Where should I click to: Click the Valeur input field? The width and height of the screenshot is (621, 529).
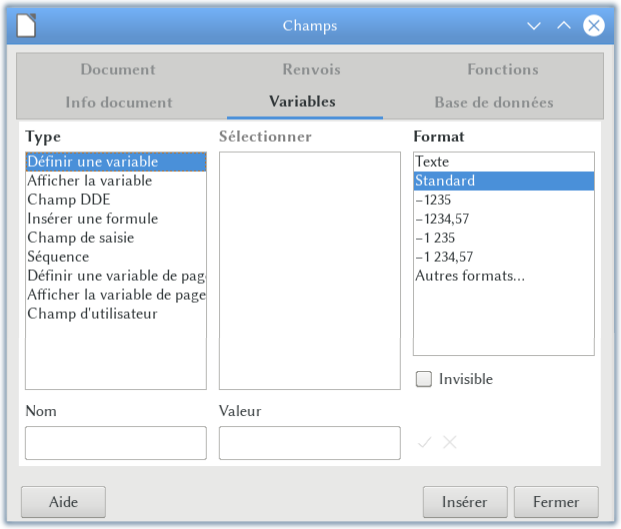point(309,443)
